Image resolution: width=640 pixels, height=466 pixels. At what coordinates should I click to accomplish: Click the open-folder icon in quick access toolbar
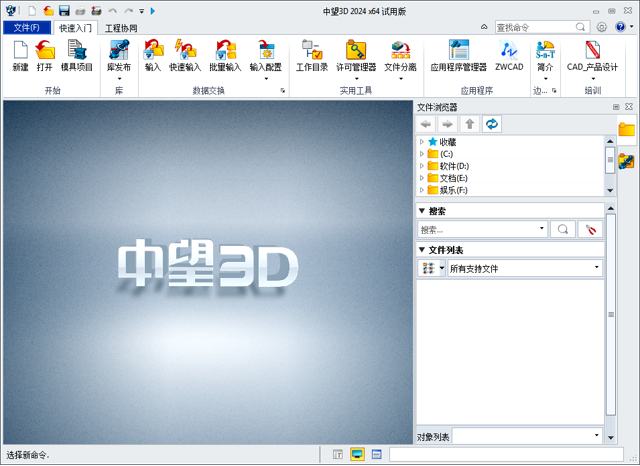tap(48, 11)
